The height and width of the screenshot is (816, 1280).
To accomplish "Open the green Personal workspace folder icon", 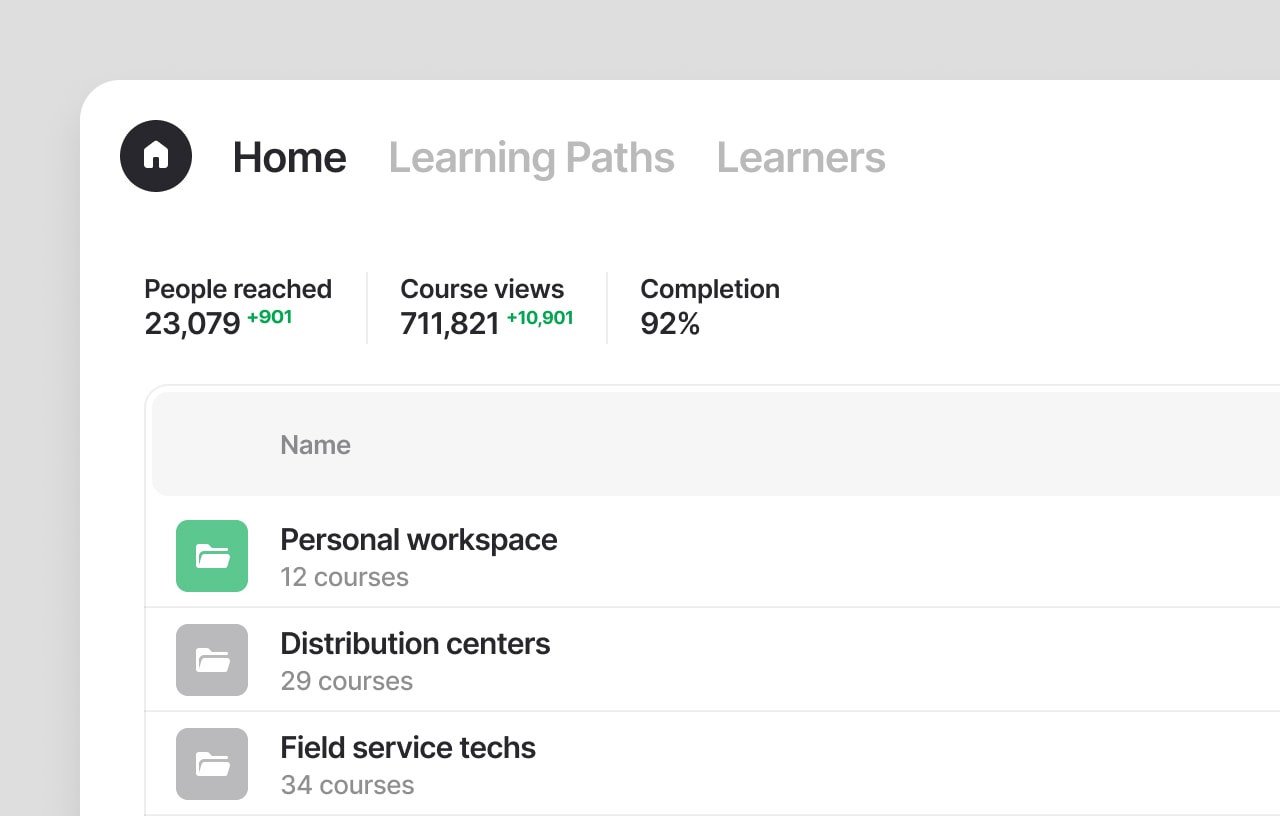I will tap(212, 556).
